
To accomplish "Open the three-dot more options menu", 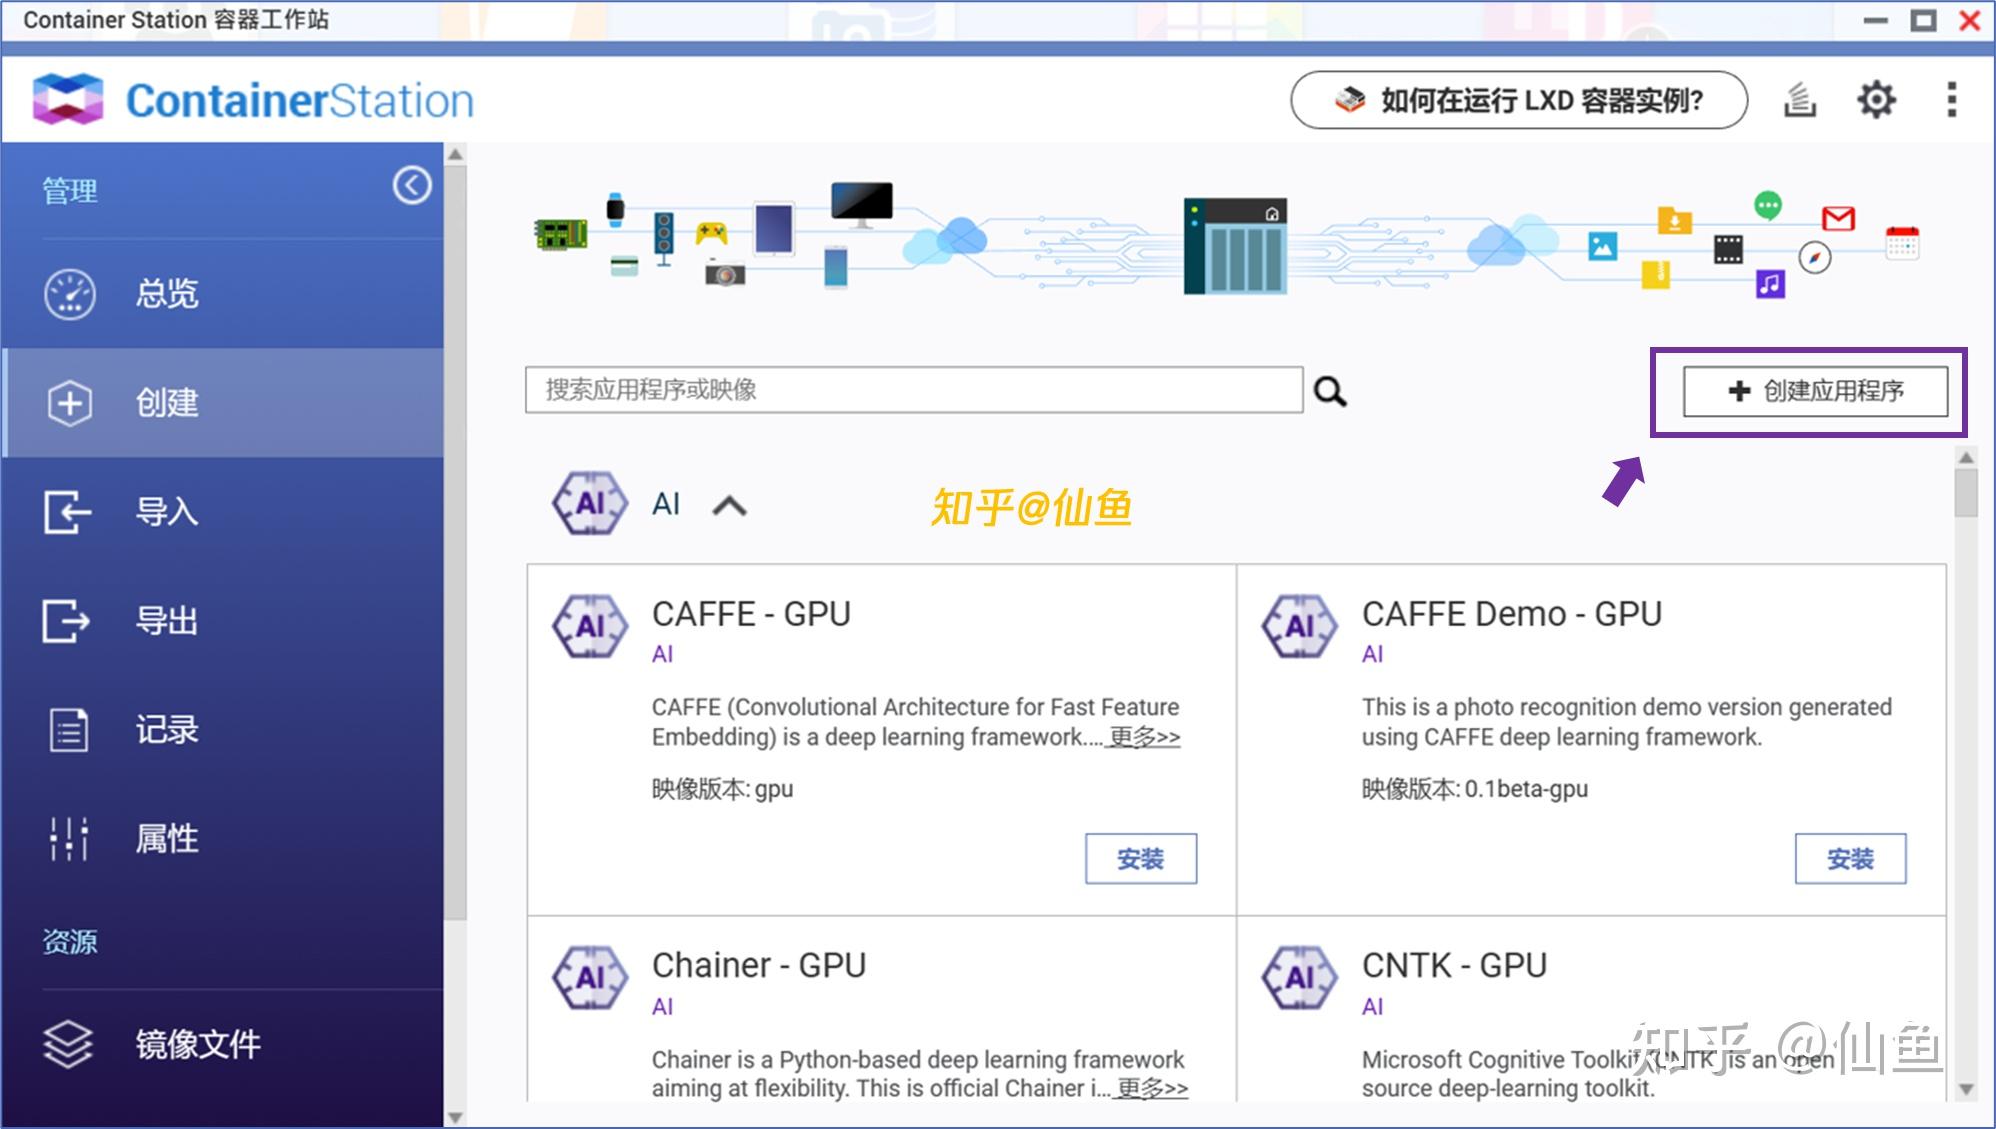I will click(x=1951, y=100).
